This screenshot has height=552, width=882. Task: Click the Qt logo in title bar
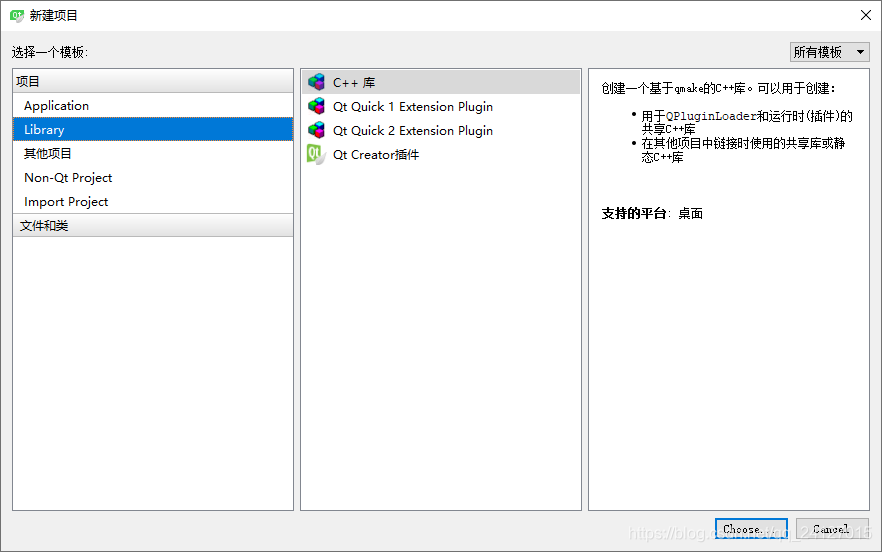point(17,15)
